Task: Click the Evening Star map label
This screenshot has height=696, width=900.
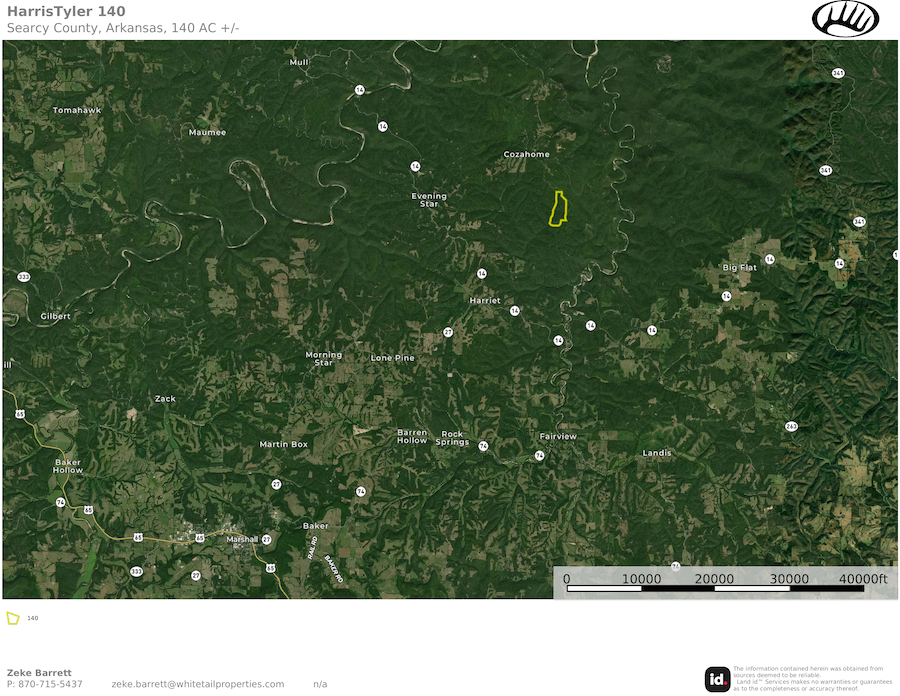Action: pos(429,200)
